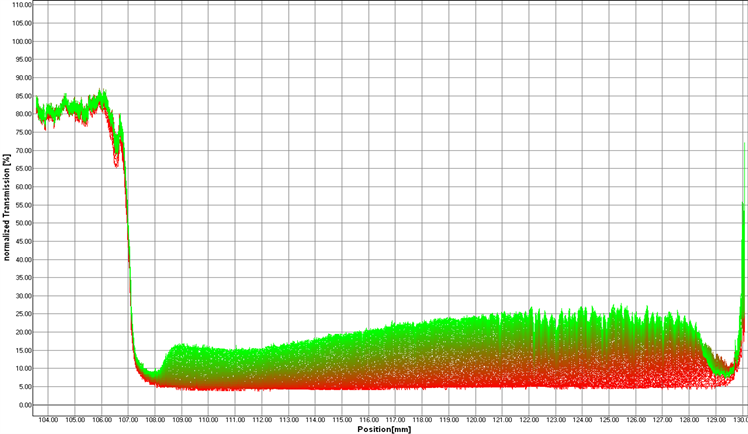Click the "normalized Transmission [%]" y-axis title

[x=7, y=205]
